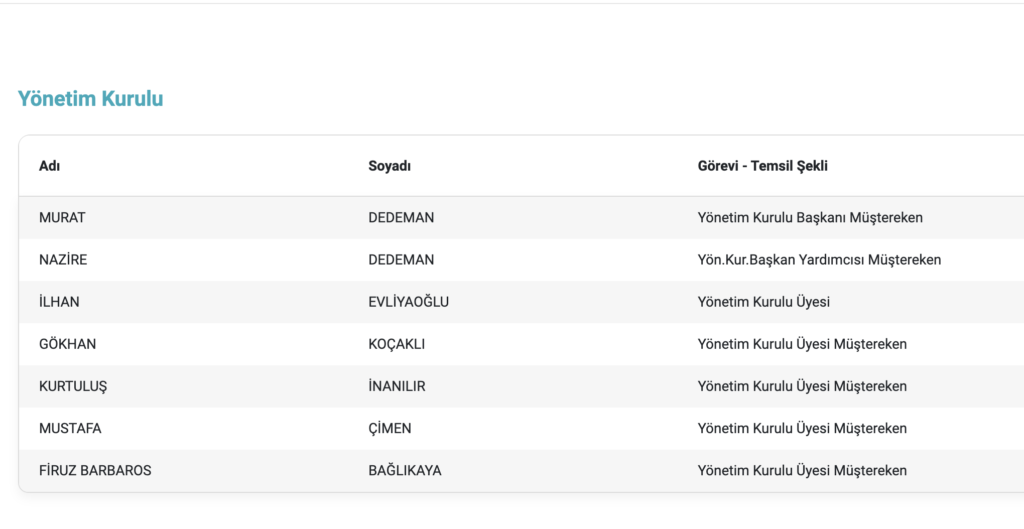Select the GÖKHAN name cell
Screen dimensions: 1024x529
pos(67,344)
